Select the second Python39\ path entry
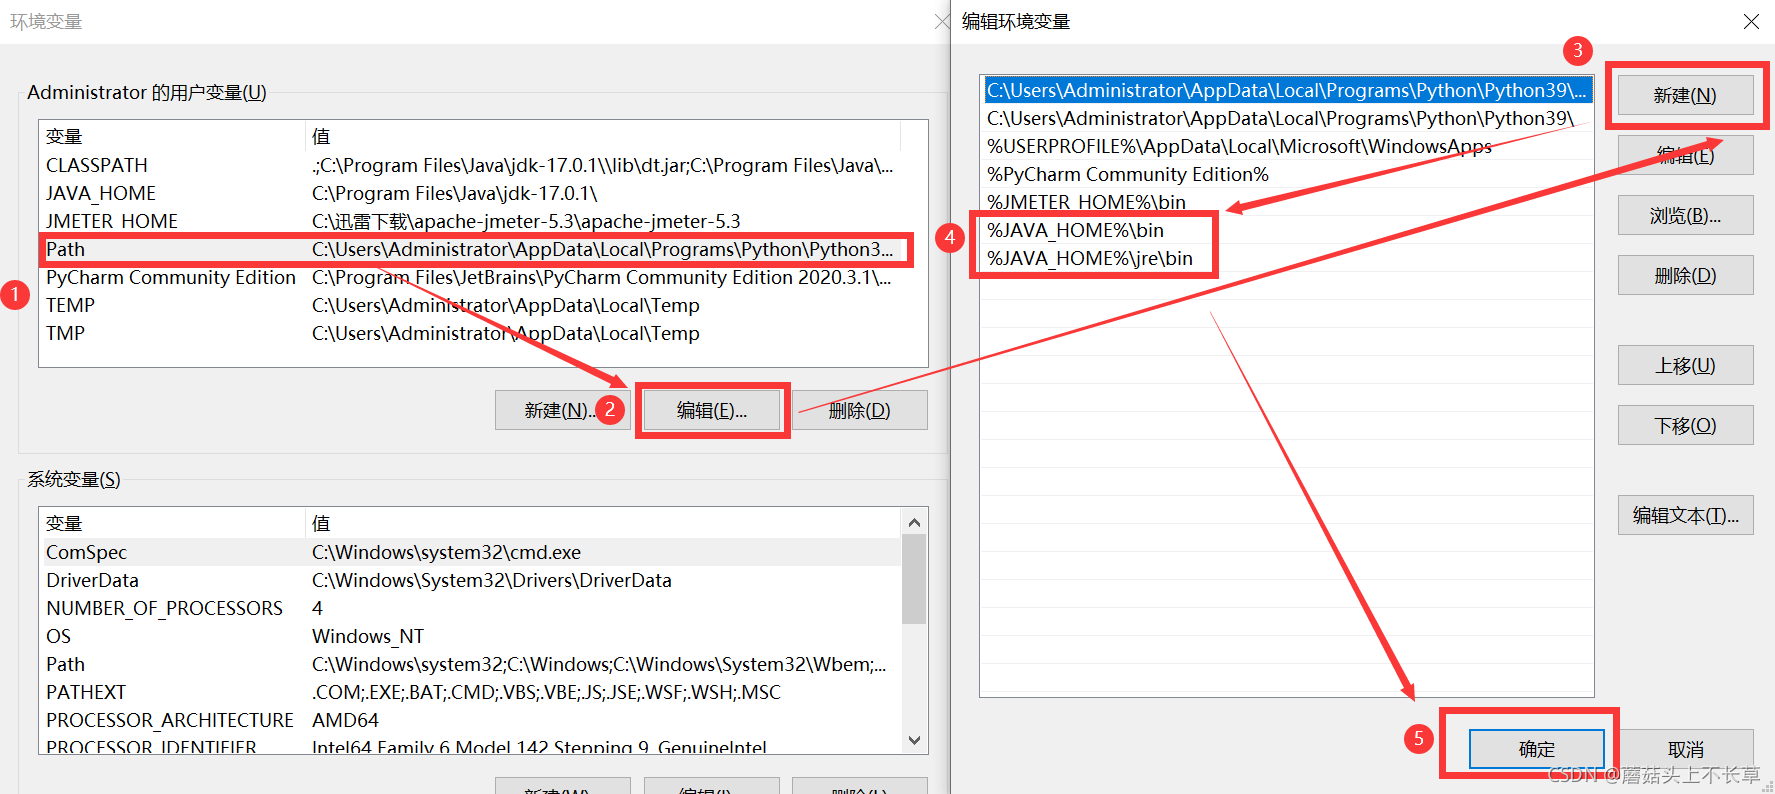Screen dimensions: 1775x794 (1287, 118)
